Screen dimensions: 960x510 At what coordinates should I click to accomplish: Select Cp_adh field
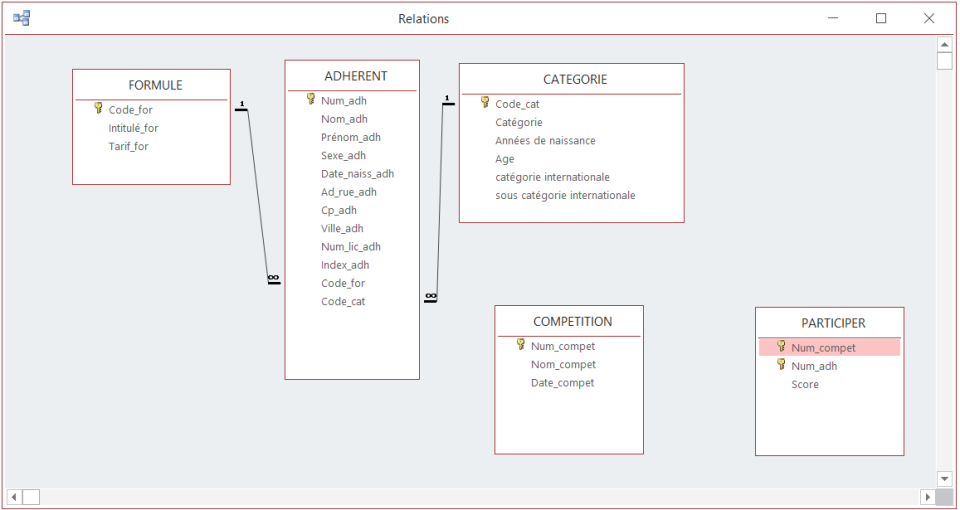pyautogui.click(x=339, y=210)
